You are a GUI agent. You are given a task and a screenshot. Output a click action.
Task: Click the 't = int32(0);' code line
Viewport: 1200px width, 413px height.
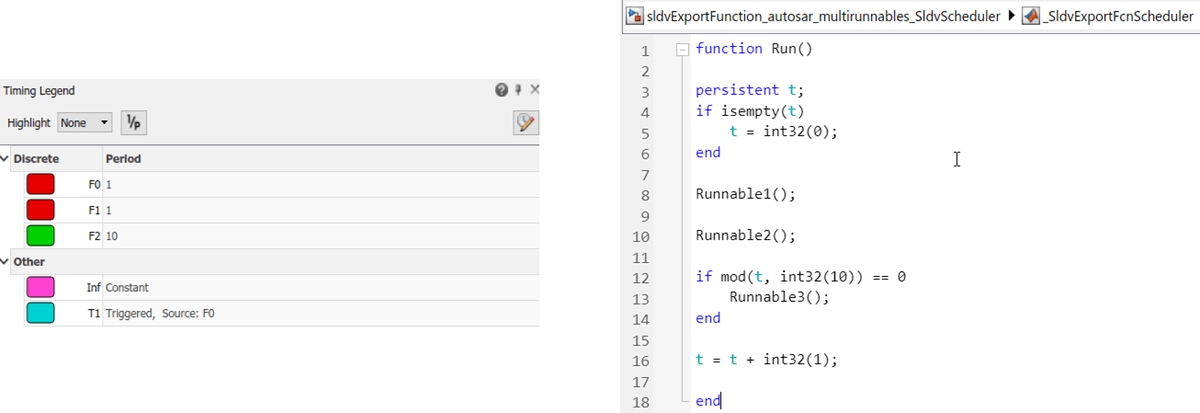pos(782,132)
